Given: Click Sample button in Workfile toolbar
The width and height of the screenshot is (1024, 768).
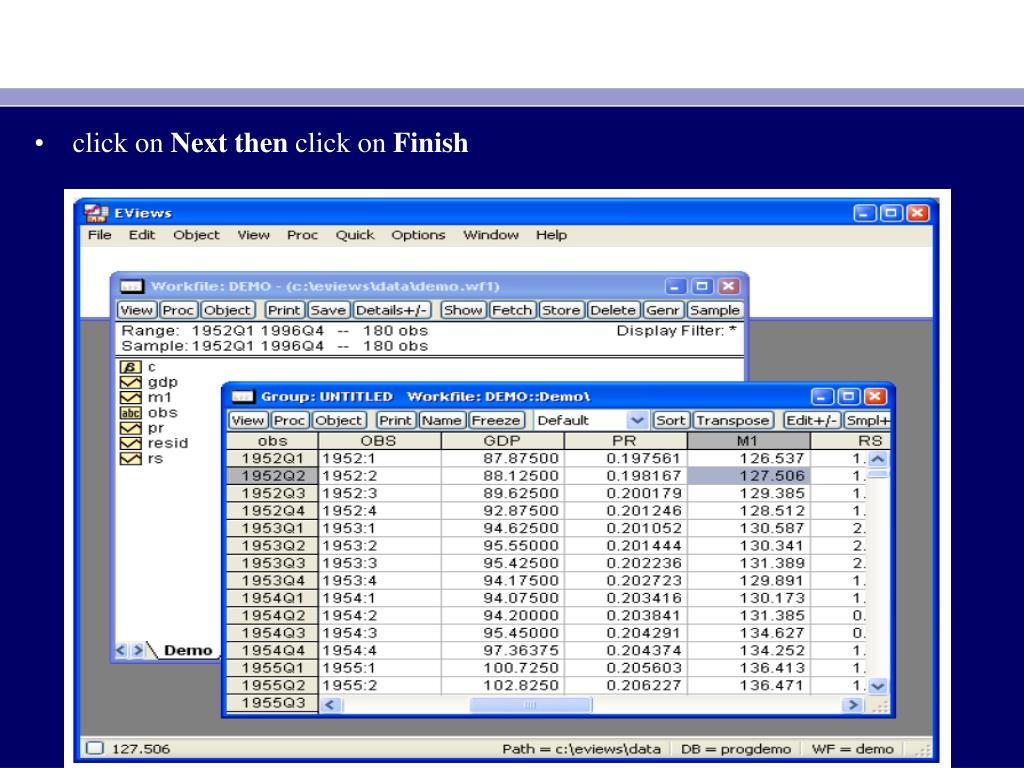Looking at the screenshot, I should click(714, 310).
